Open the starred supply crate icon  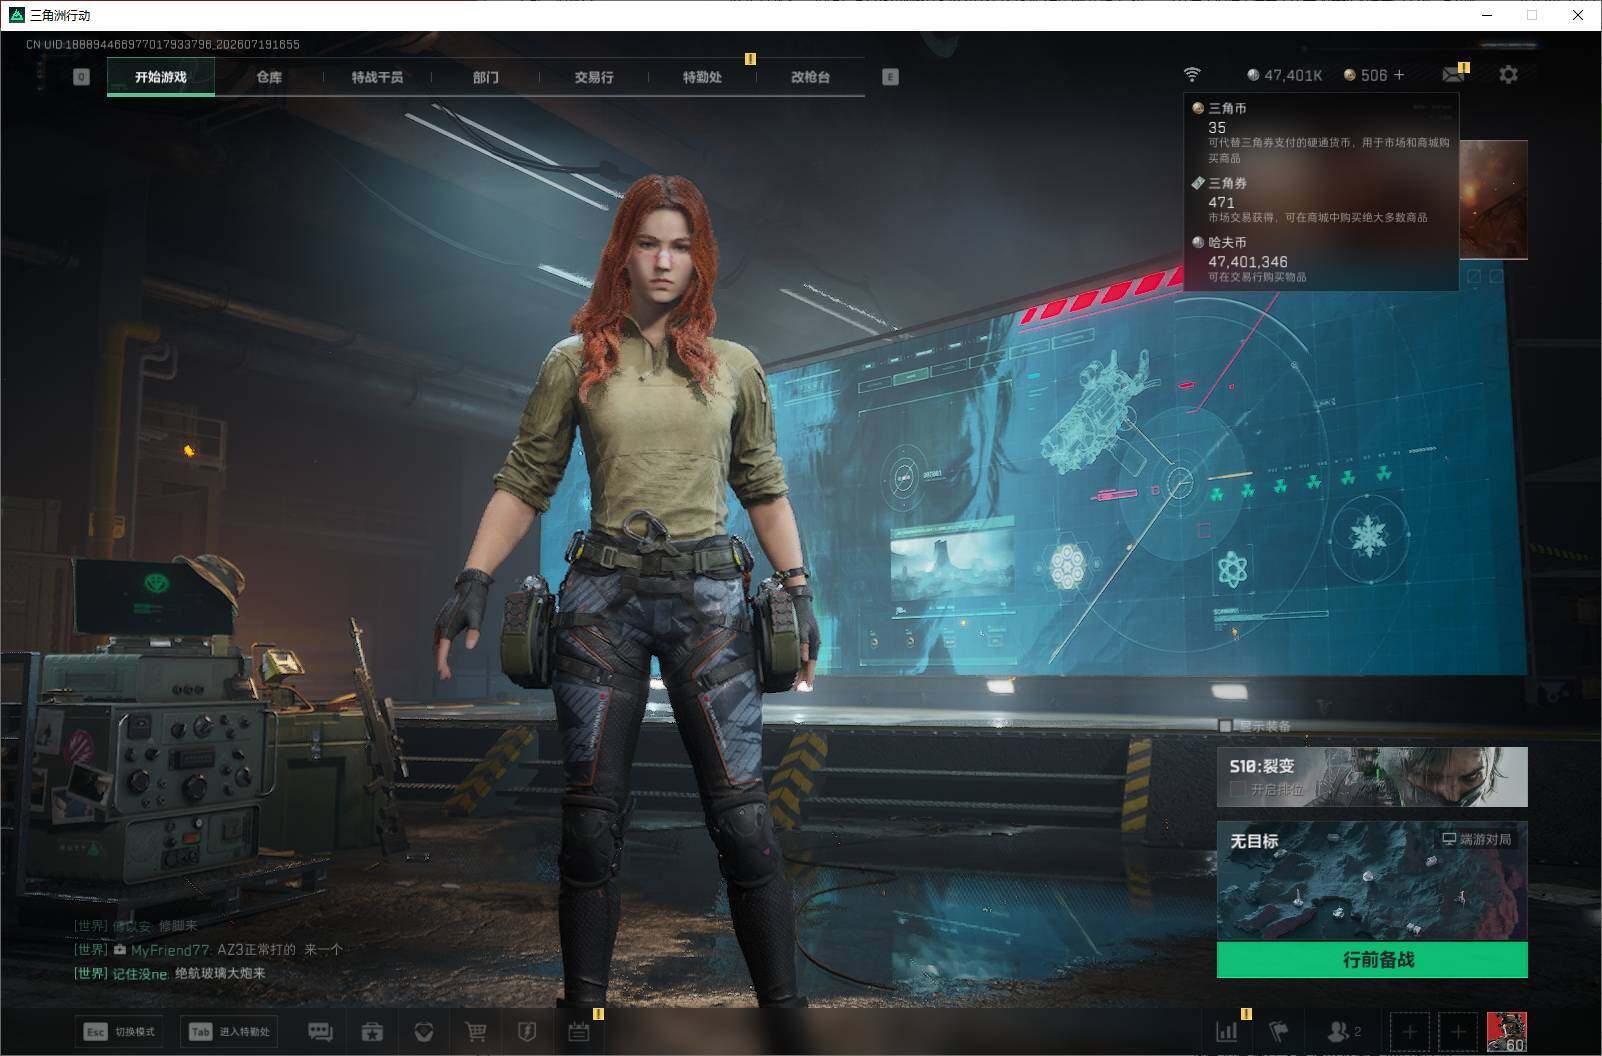tap(372, 1031)
